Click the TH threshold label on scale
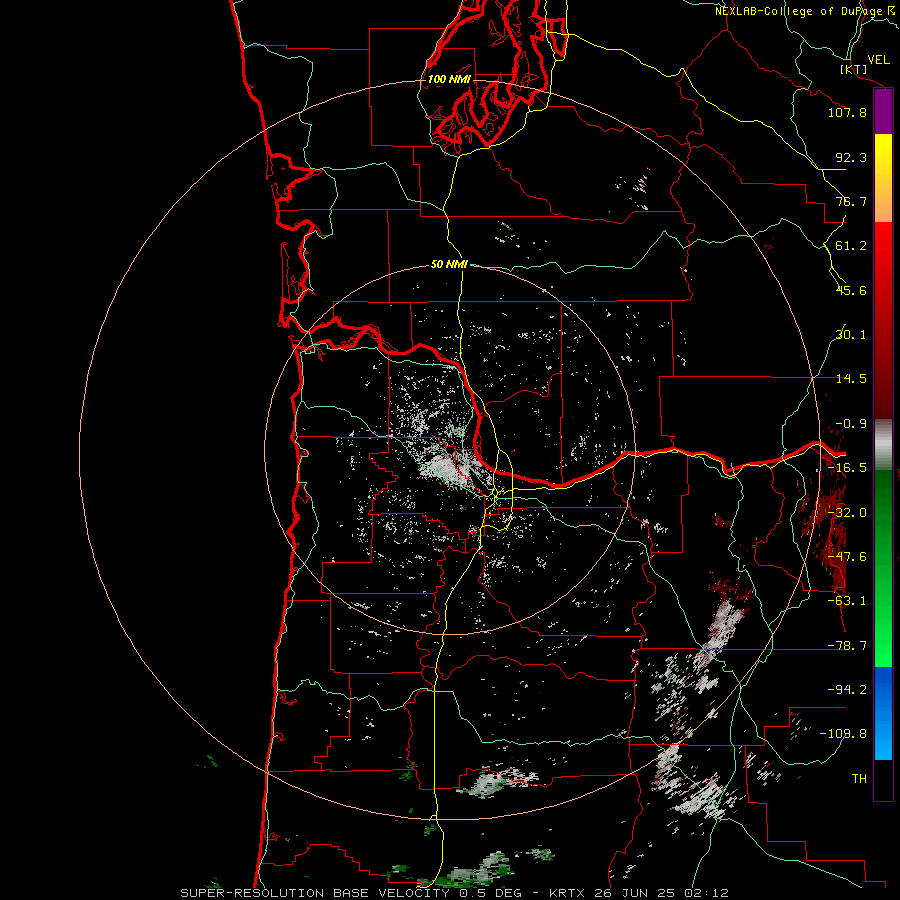 [x=859, y=779]
